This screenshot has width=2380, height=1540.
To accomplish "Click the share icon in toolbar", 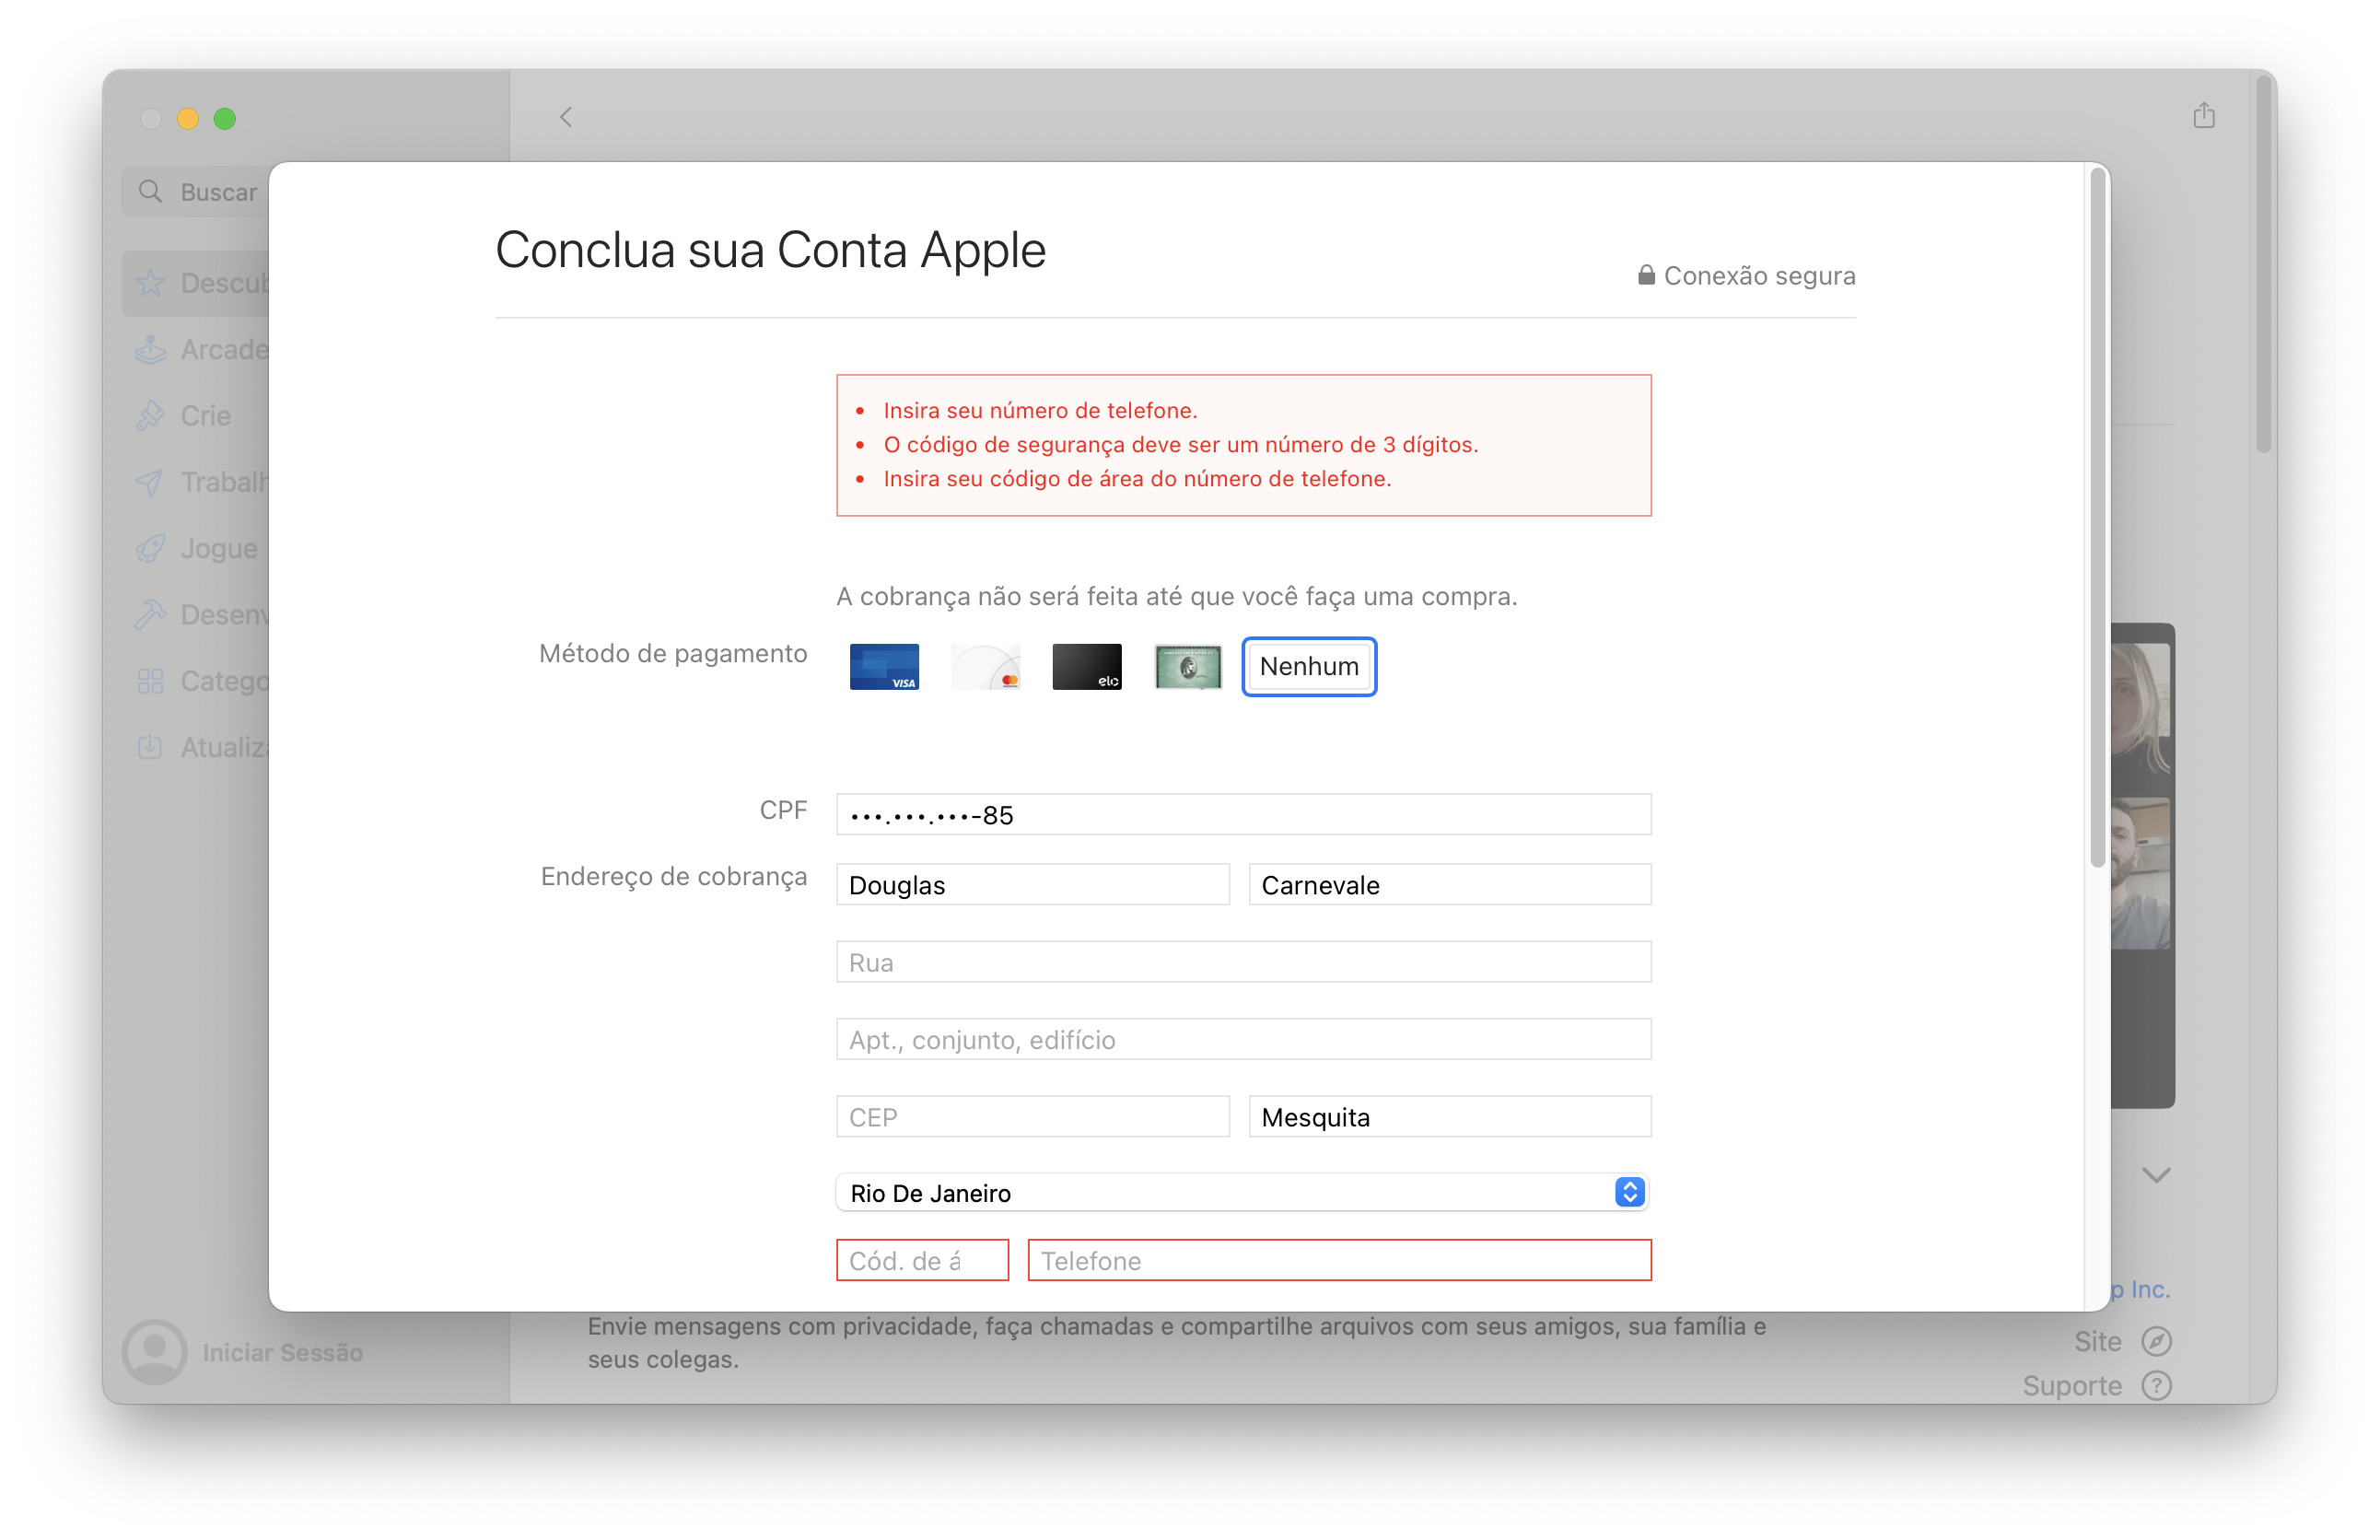I will coord(2204,116).
